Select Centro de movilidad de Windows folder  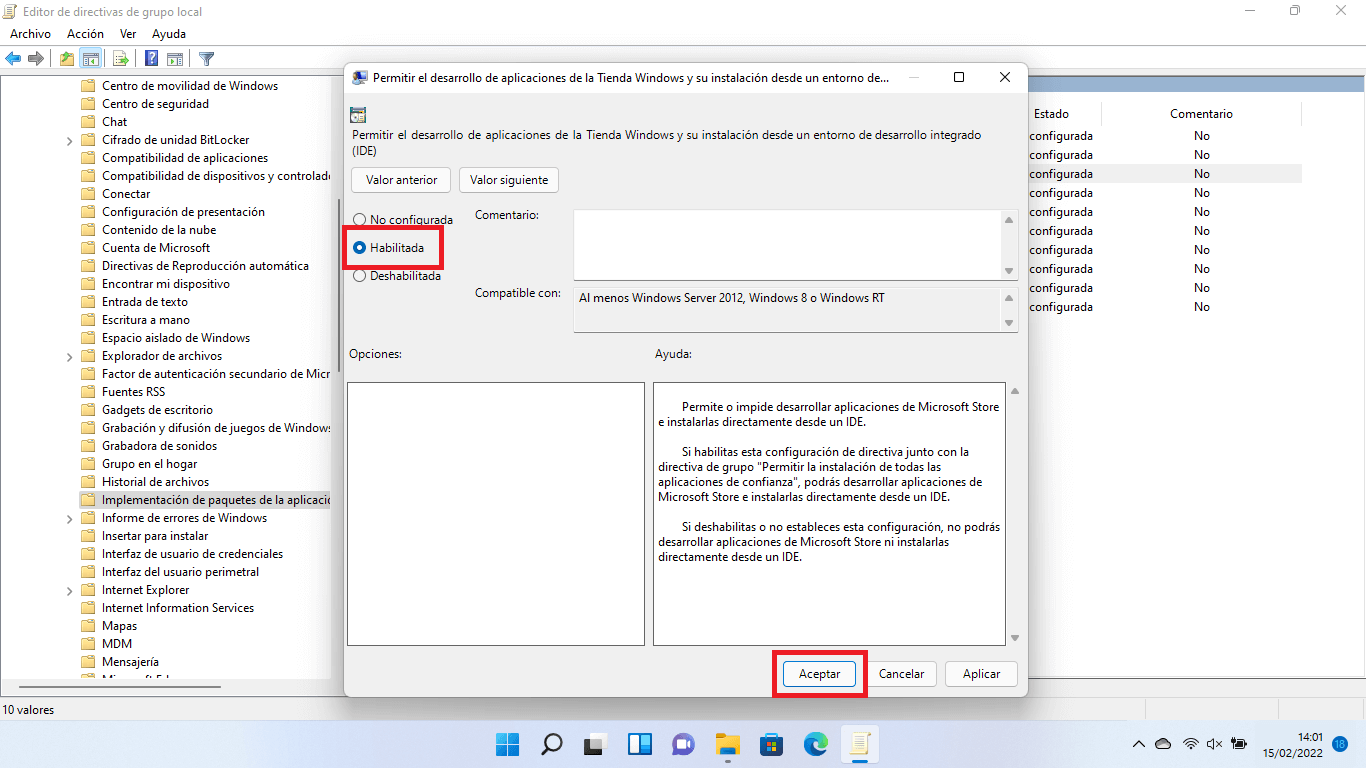coord(190,86)
